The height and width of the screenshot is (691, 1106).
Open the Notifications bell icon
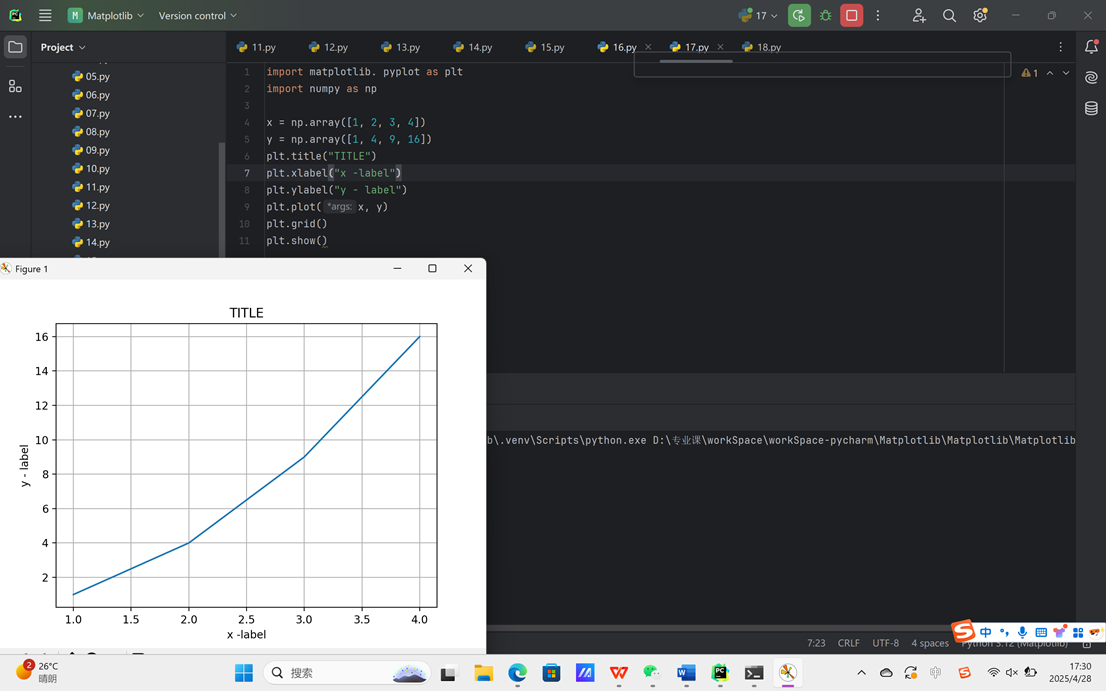(x=1091, y=47)
